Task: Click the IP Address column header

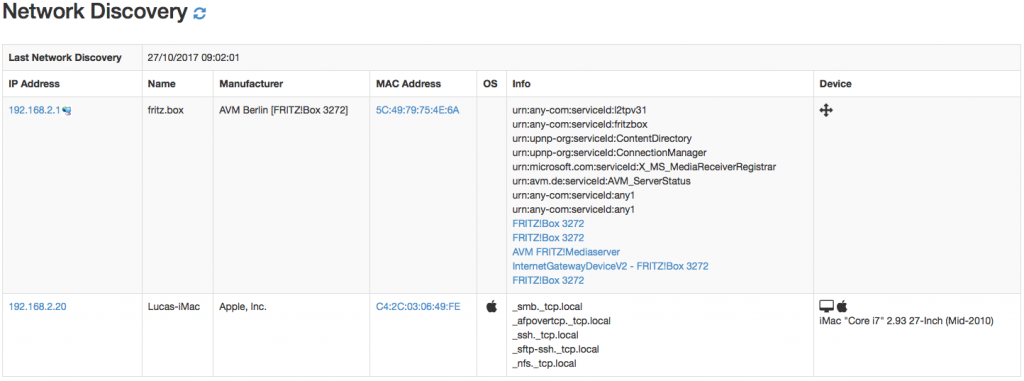Action: point(34,84)
